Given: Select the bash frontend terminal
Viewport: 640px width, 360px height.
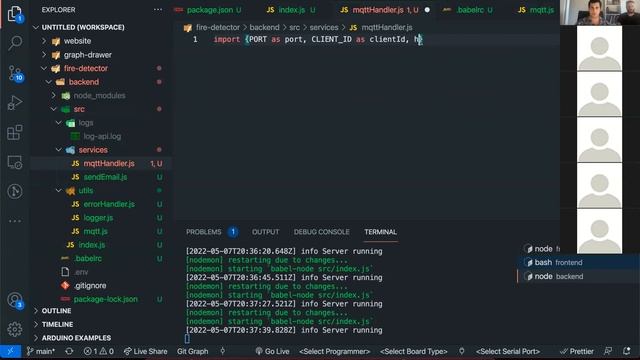Looking at the screenshot, I should (x=579, y=262).
